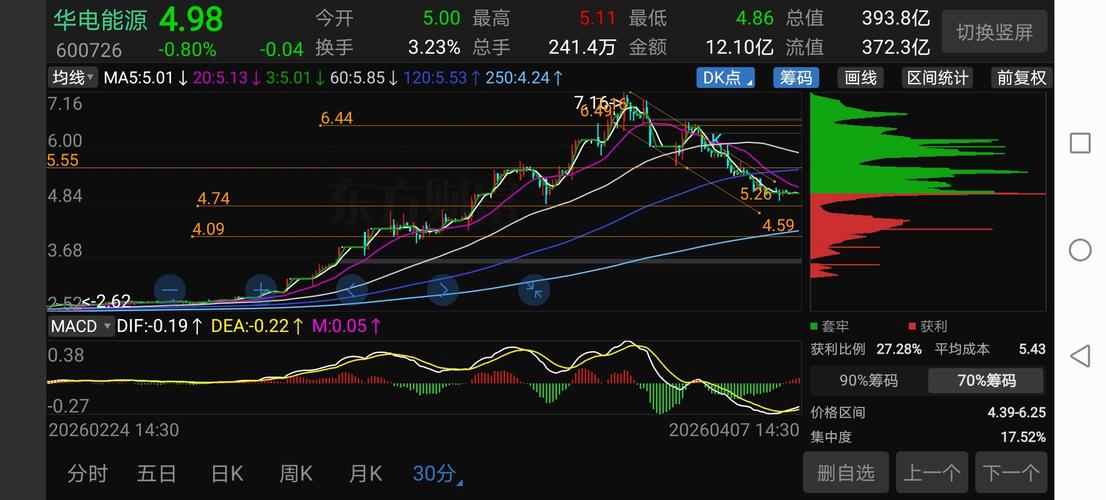
Task: Select the 90%筹码 option
Action: 868,381
